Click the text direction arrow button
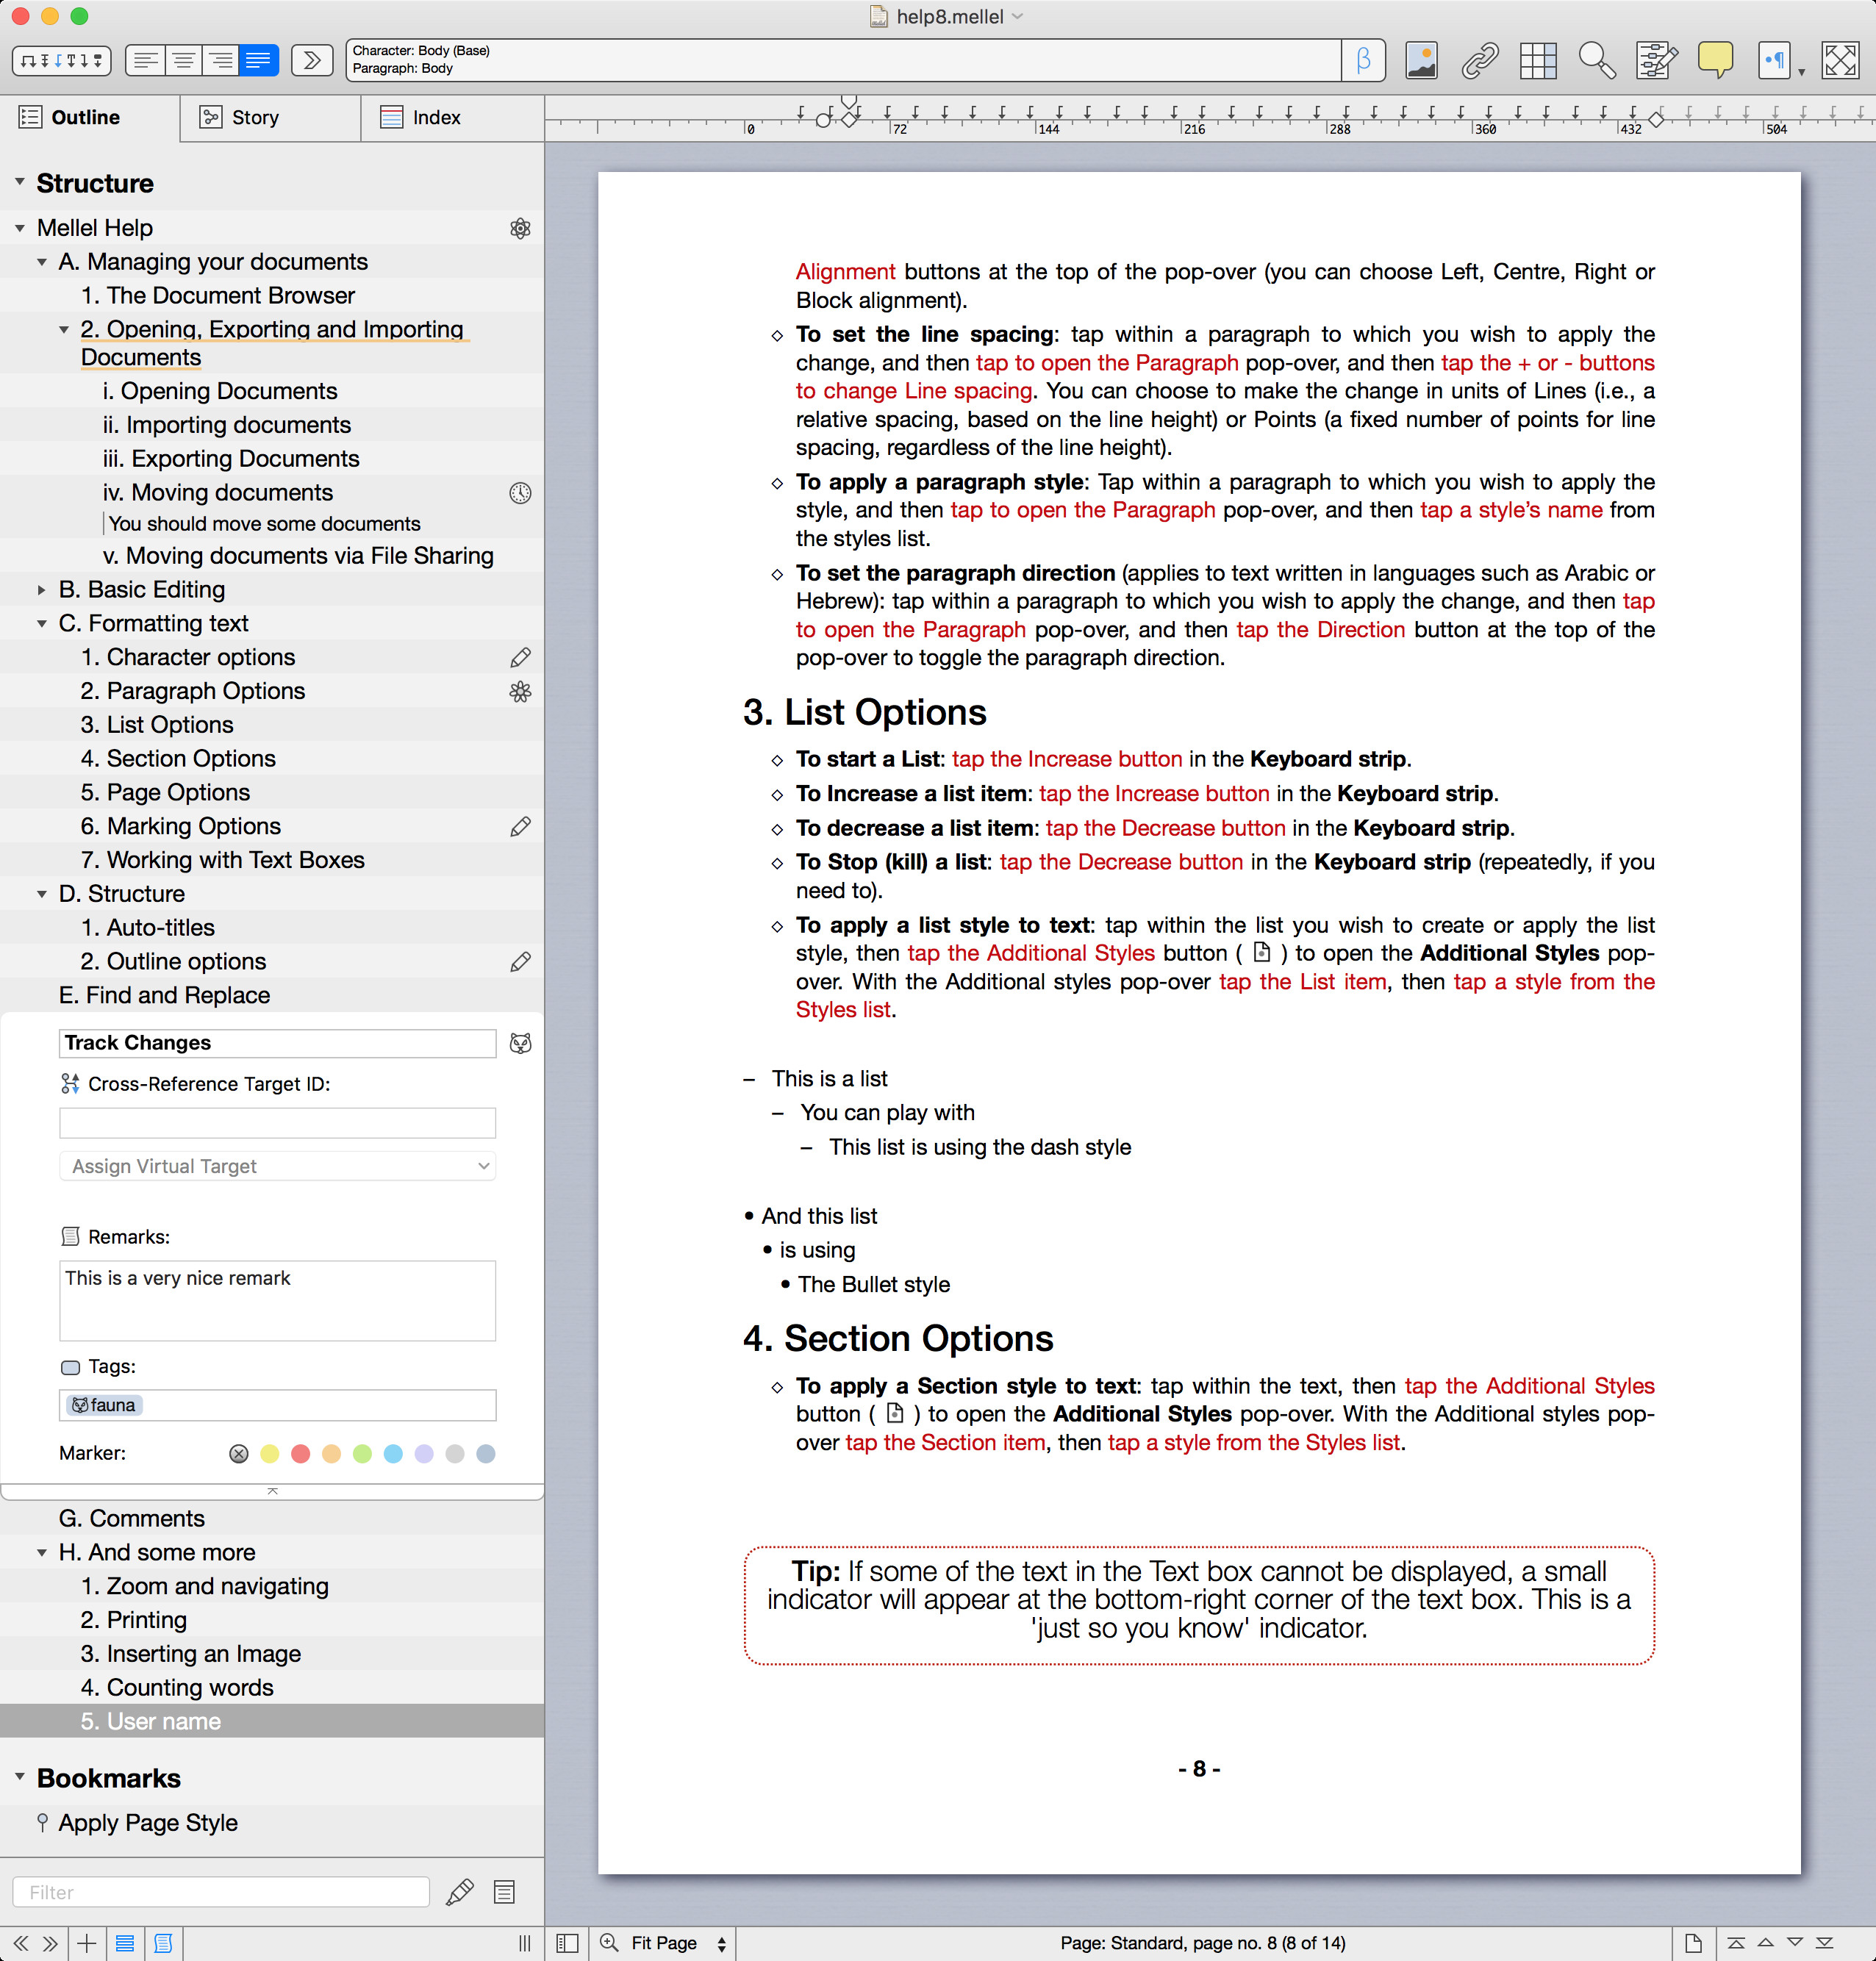 [x=312, y=60]
